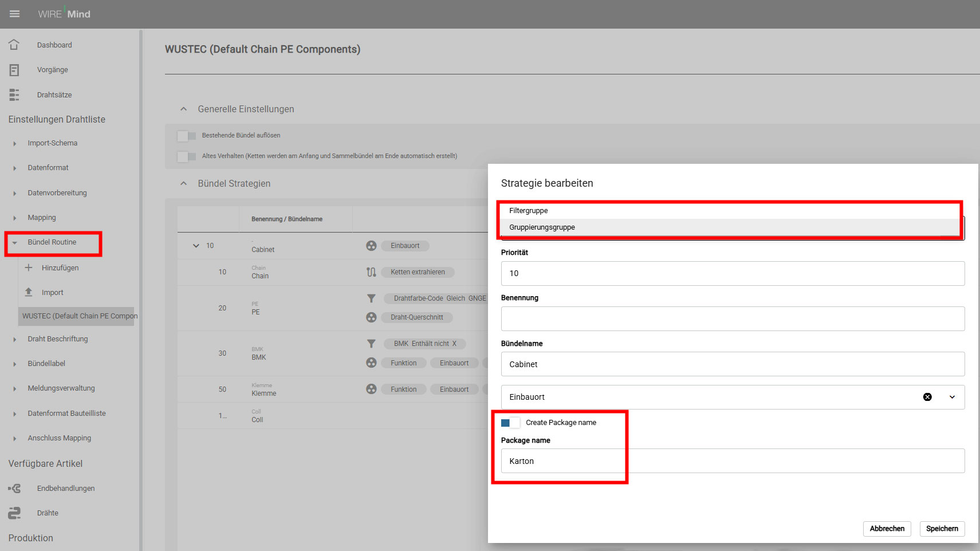The width and height of the screenshot is (980, 551).
Task: Open the hamburger menu in top bar
Action: pyautogui.click(x=14, y=14)
